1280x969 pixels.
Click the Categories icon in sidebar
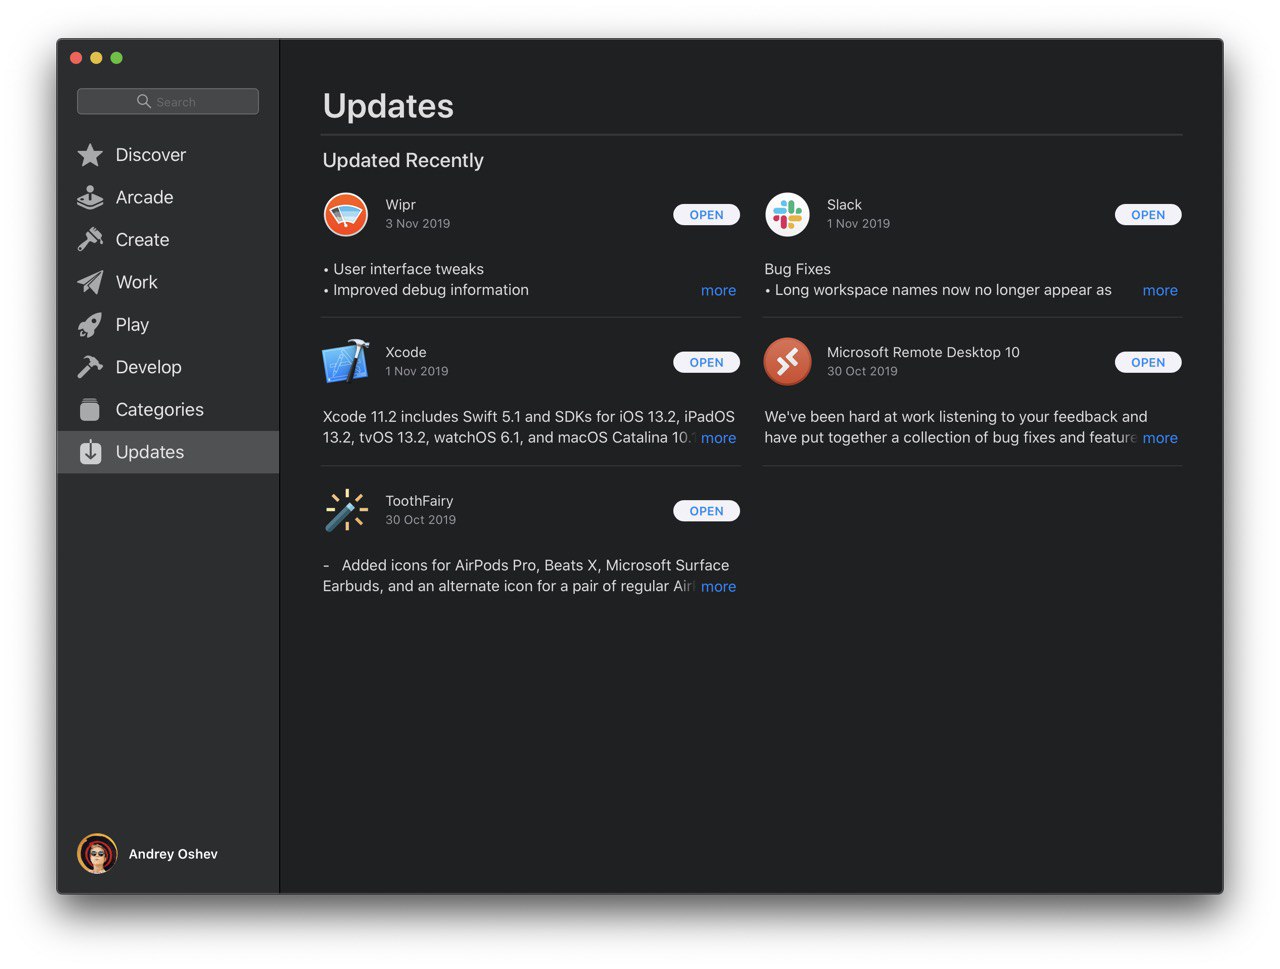[x=90, y=410]
